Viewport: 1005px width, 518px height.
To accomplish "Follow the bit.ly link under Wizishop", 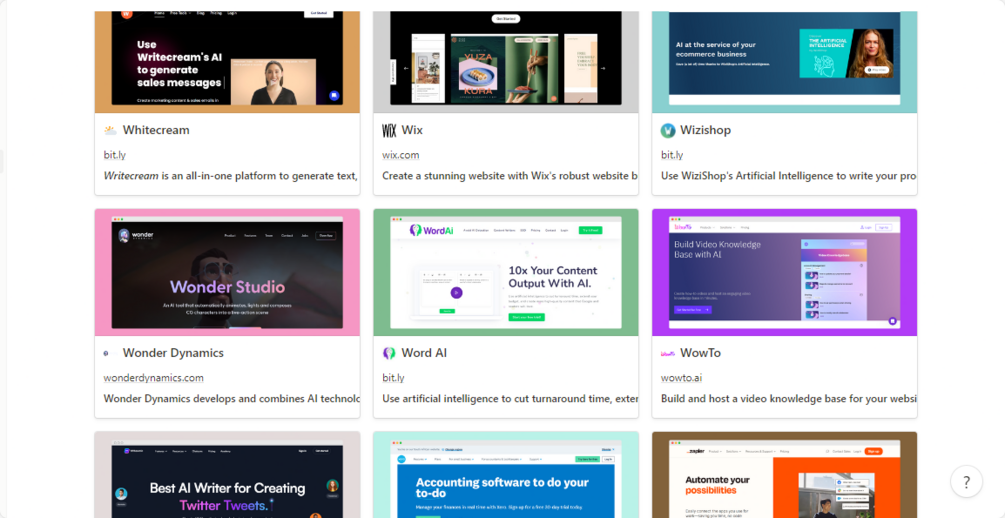I will tap(672, 155).
